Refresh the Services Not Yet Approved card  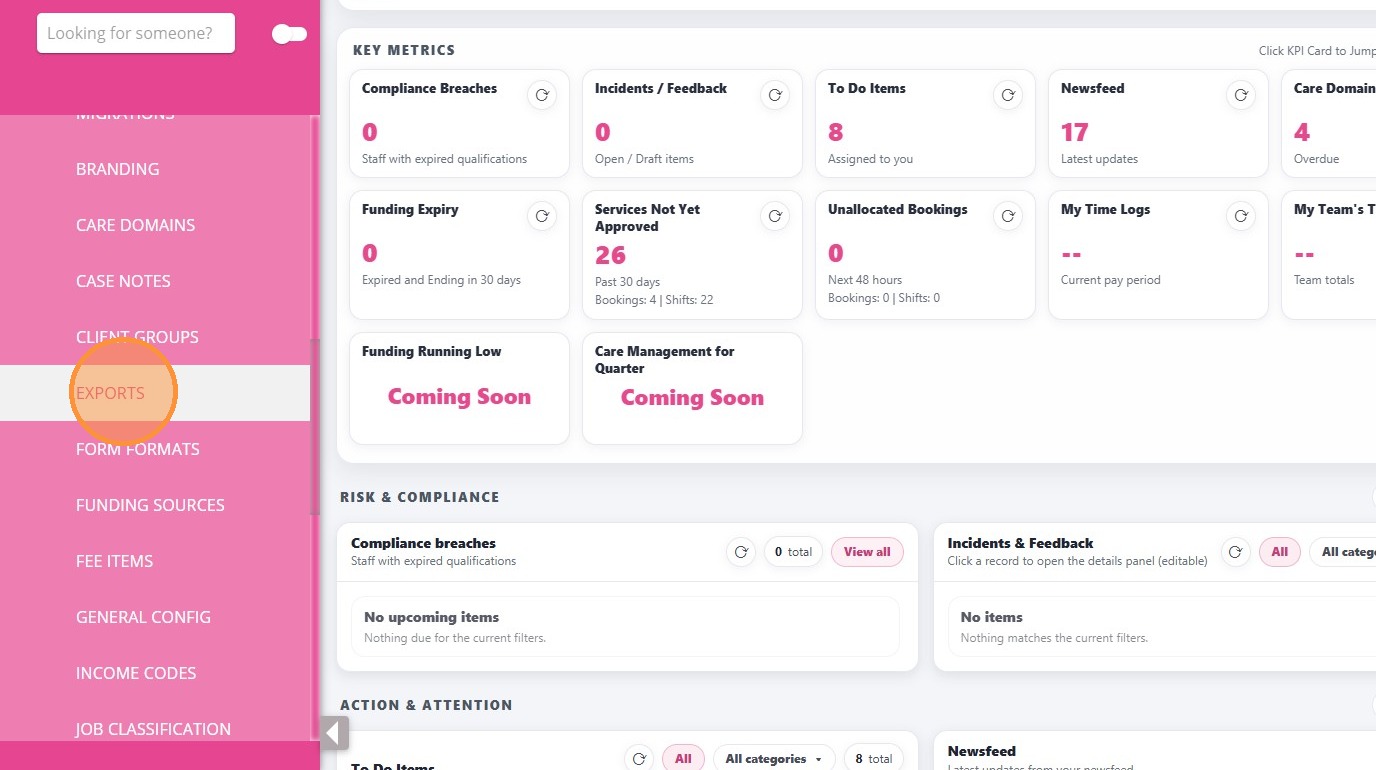[775, 216]
